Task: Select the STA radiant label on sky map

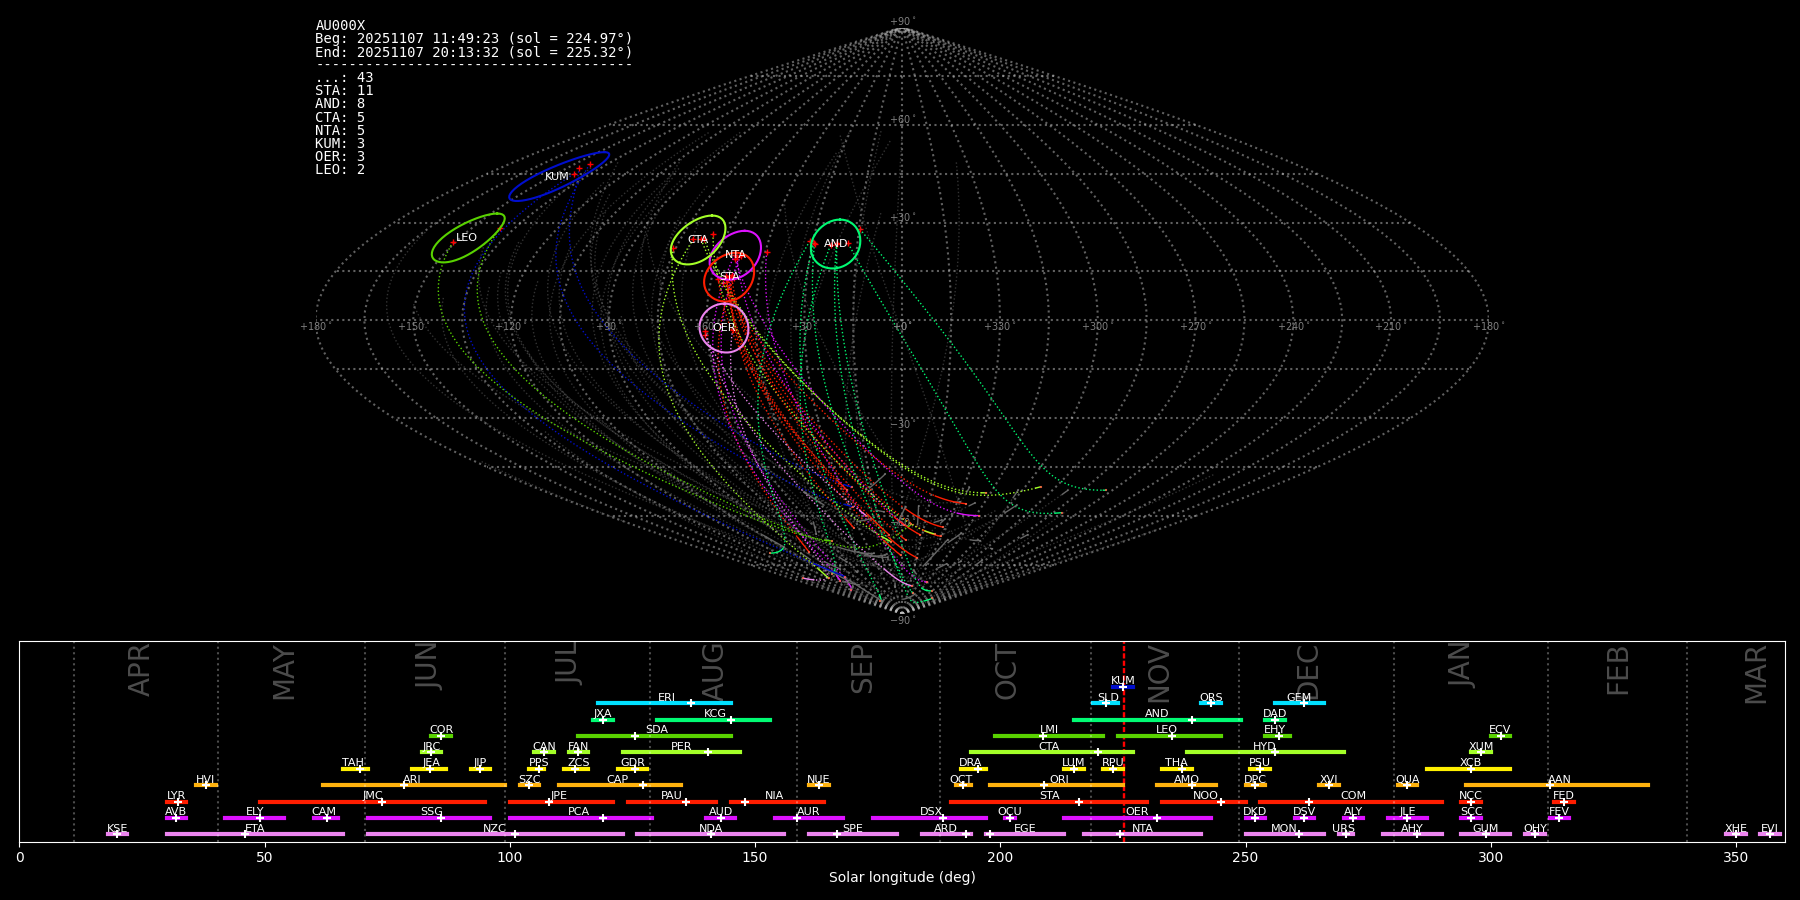Action: 729,277
